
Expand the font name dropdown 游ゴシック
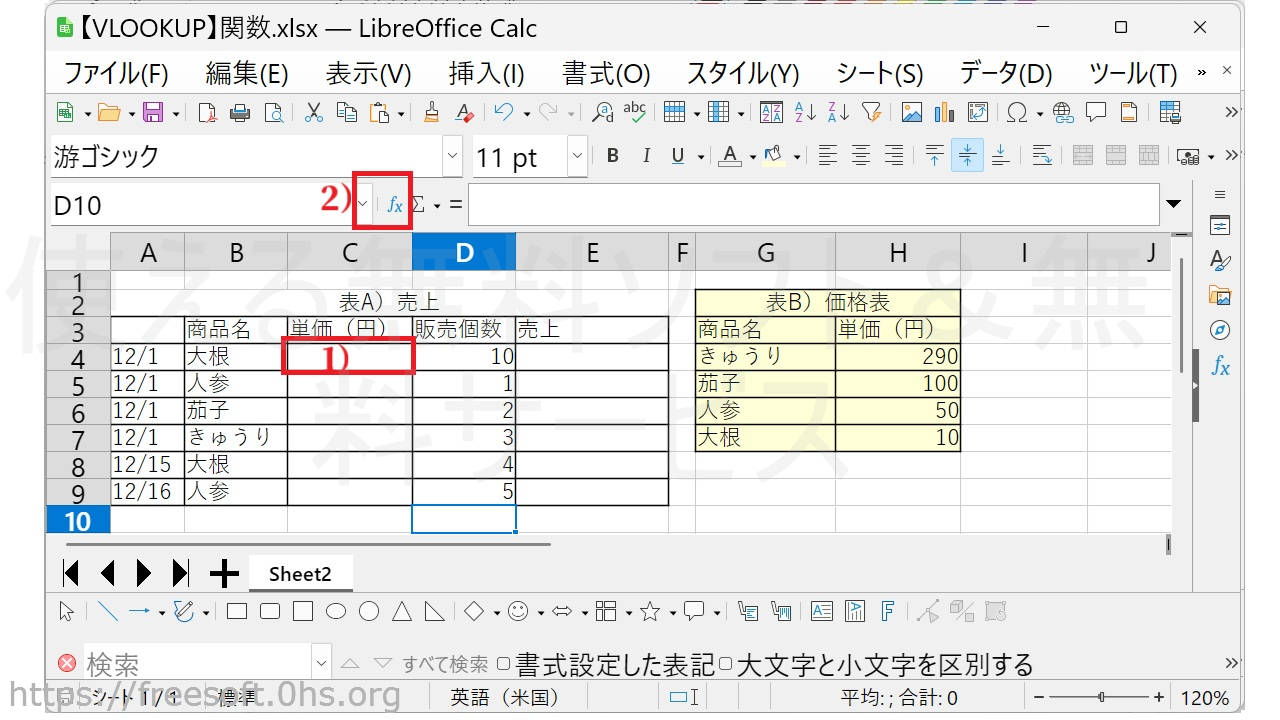[453, 156]
